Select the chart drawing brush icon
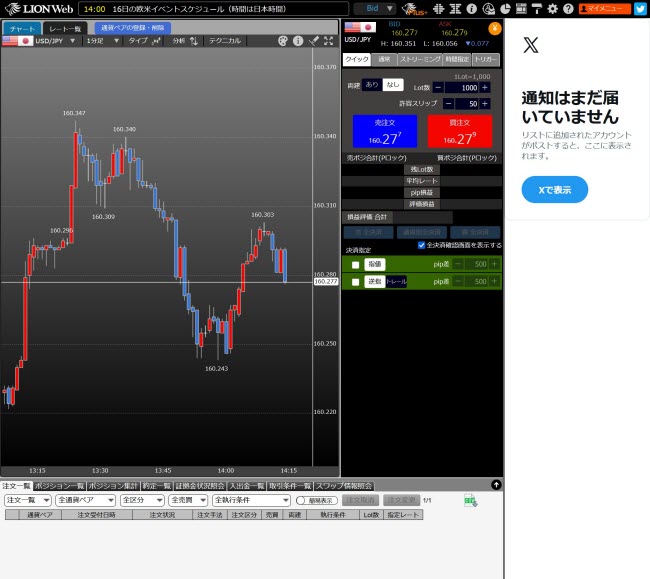This screenshot has height=579, width=650. [314, 41]
